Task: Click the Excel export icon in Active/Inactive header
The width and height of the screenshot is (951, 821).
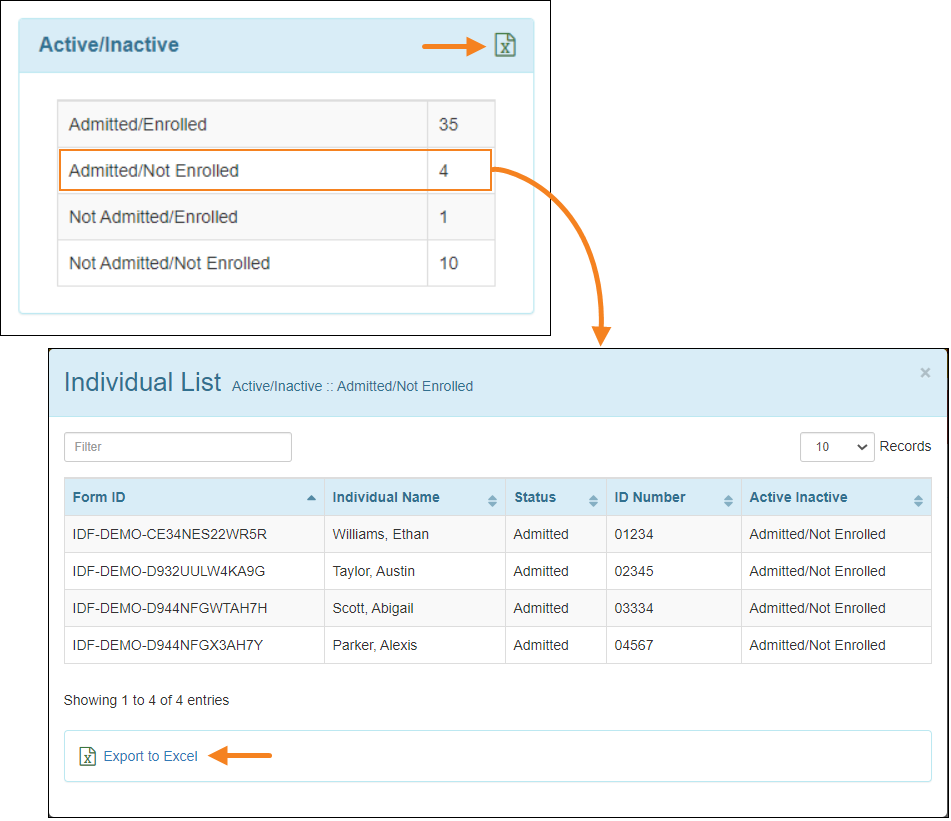Action: tap(505, 45)
